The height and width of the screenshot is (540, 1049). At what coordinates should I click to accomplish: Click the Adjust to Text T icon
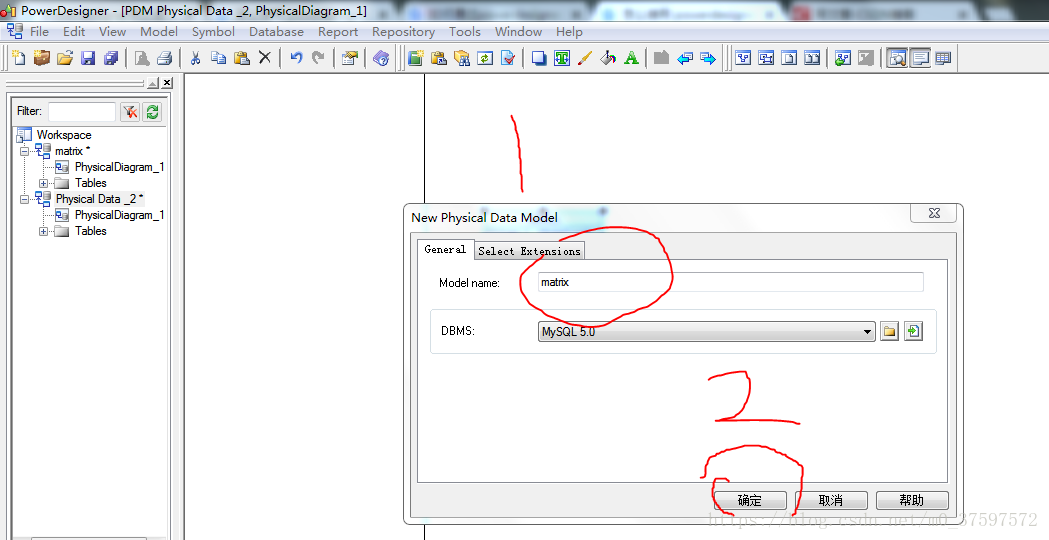[x=562, y=58]
